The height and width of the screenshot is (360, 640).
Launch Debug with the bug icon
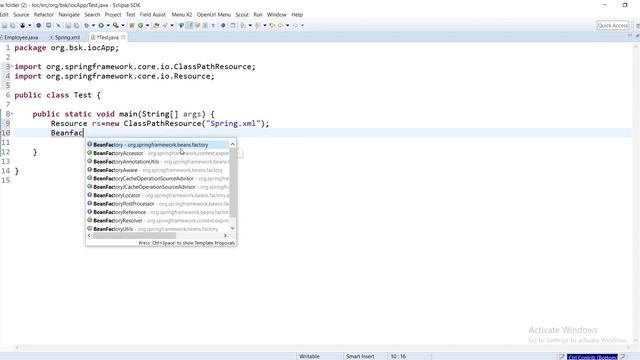pos(86,25)
